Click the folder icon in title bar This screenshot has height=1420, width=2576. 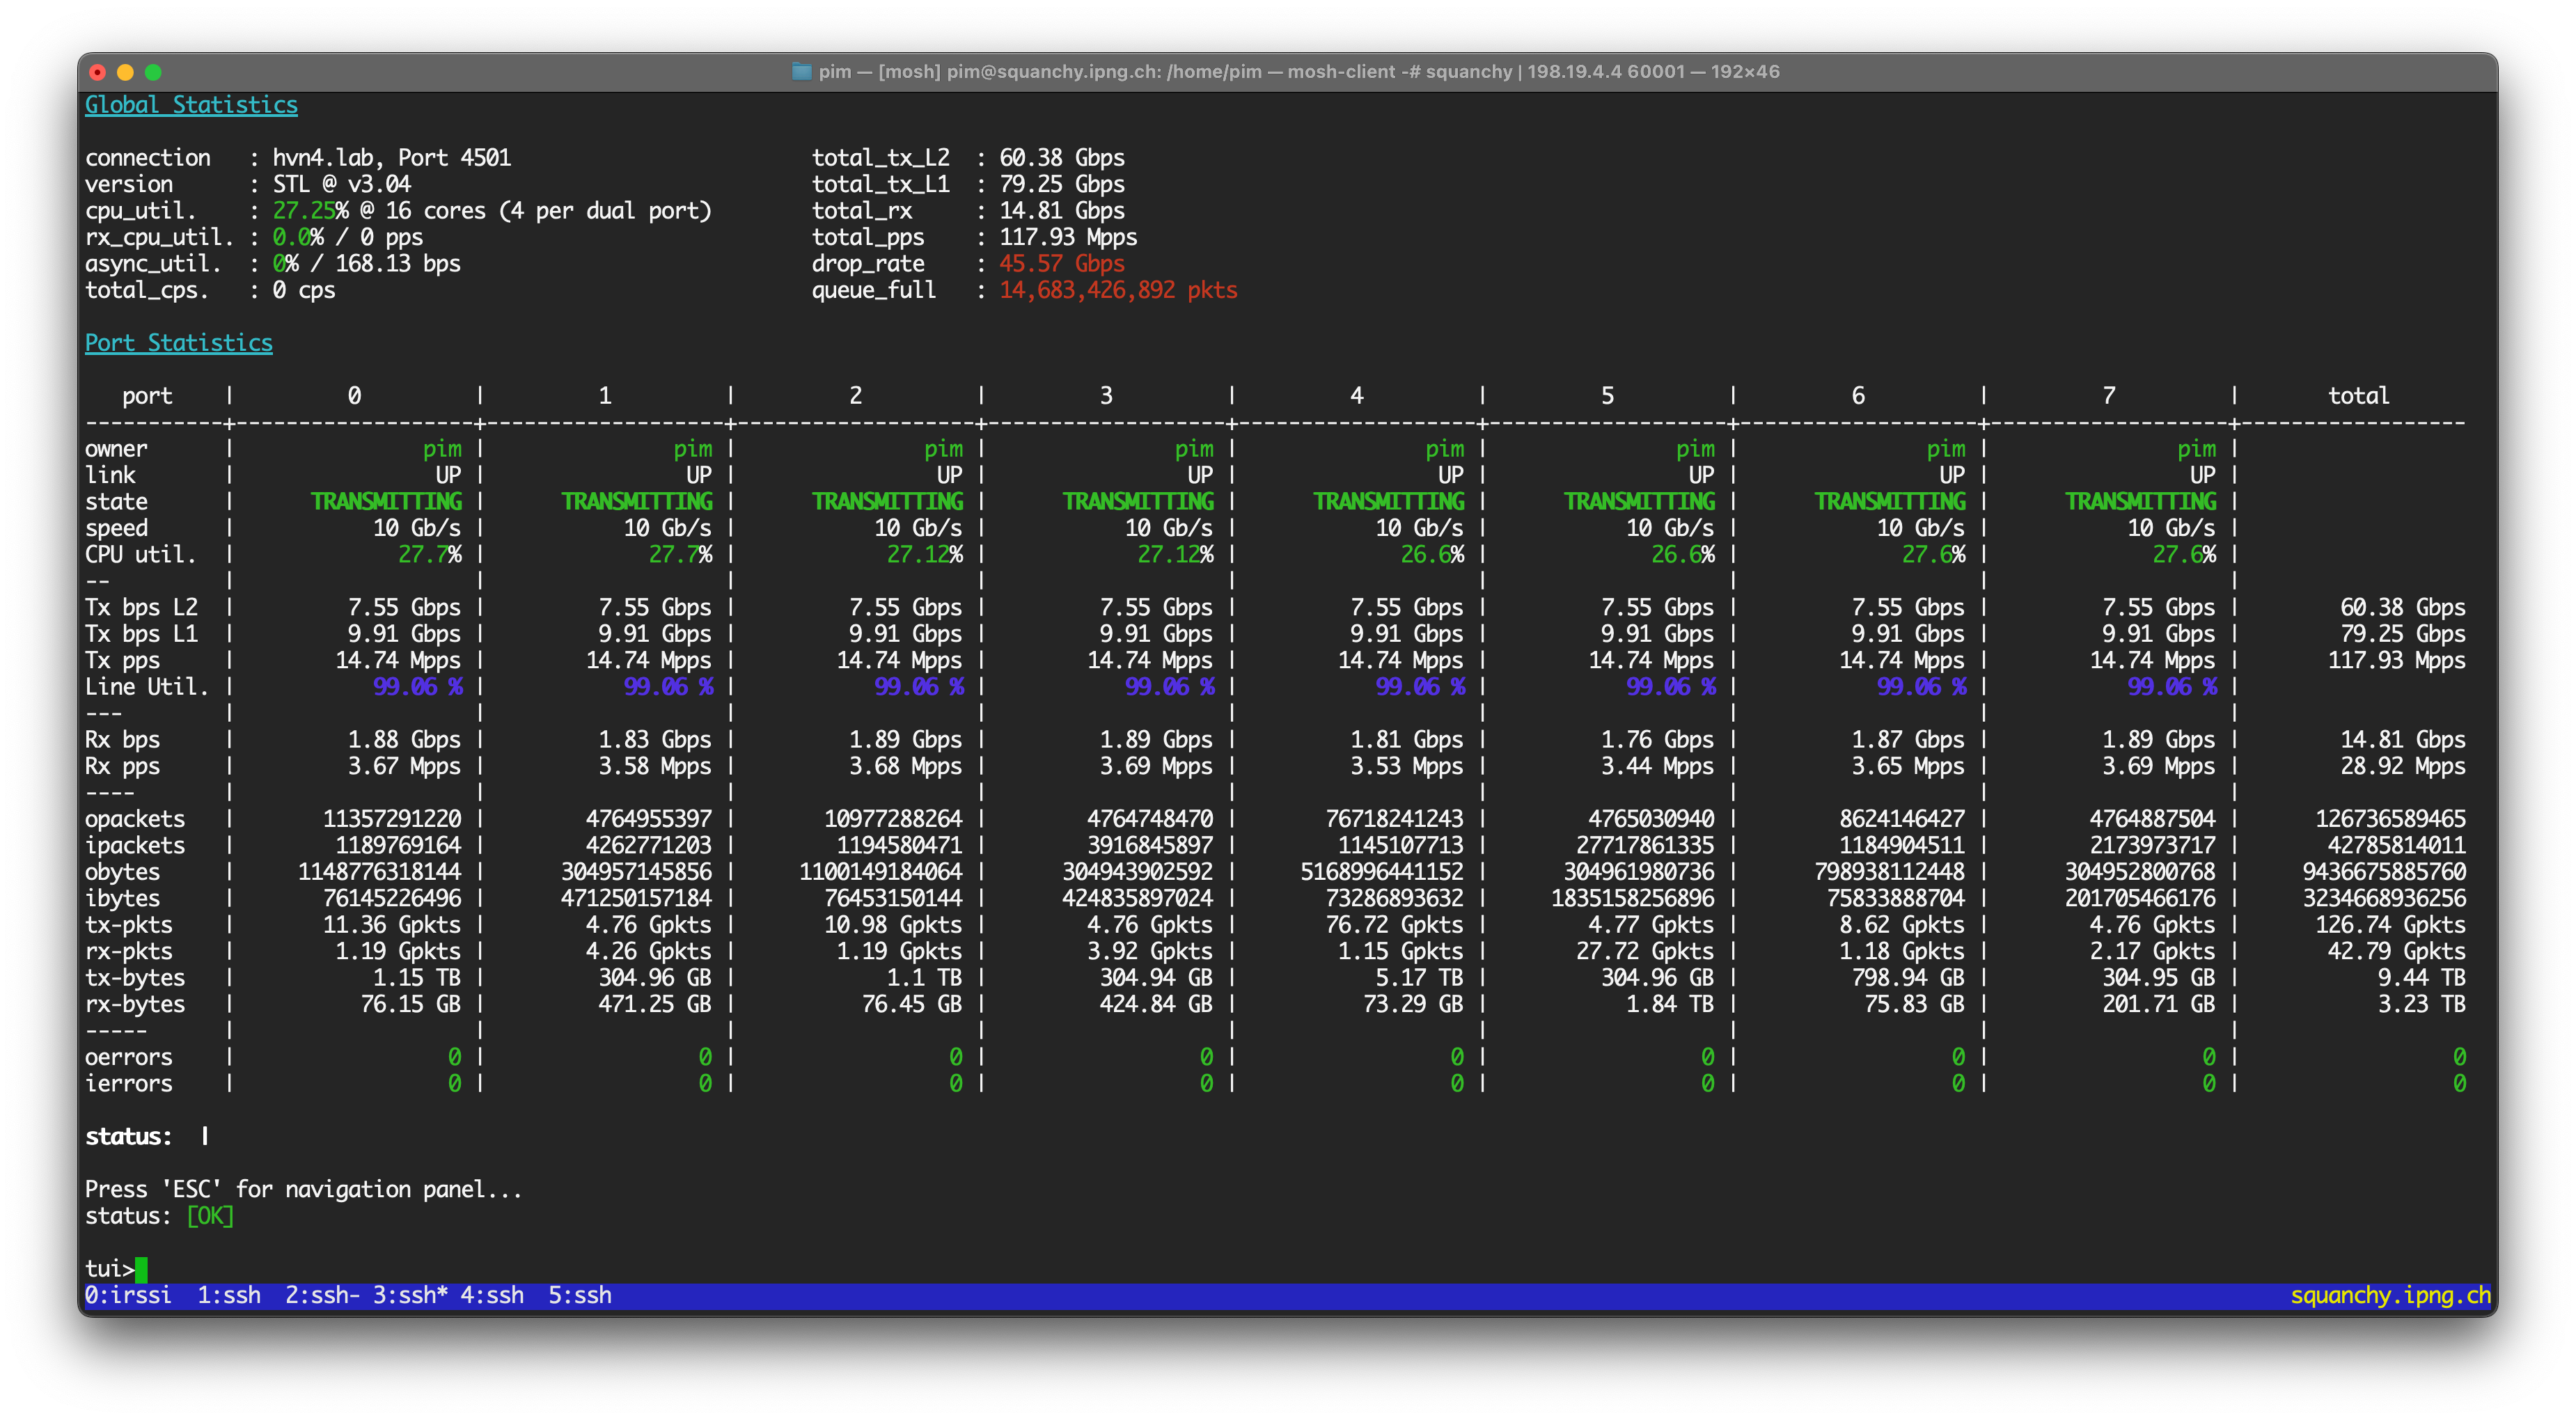(801, 71)
